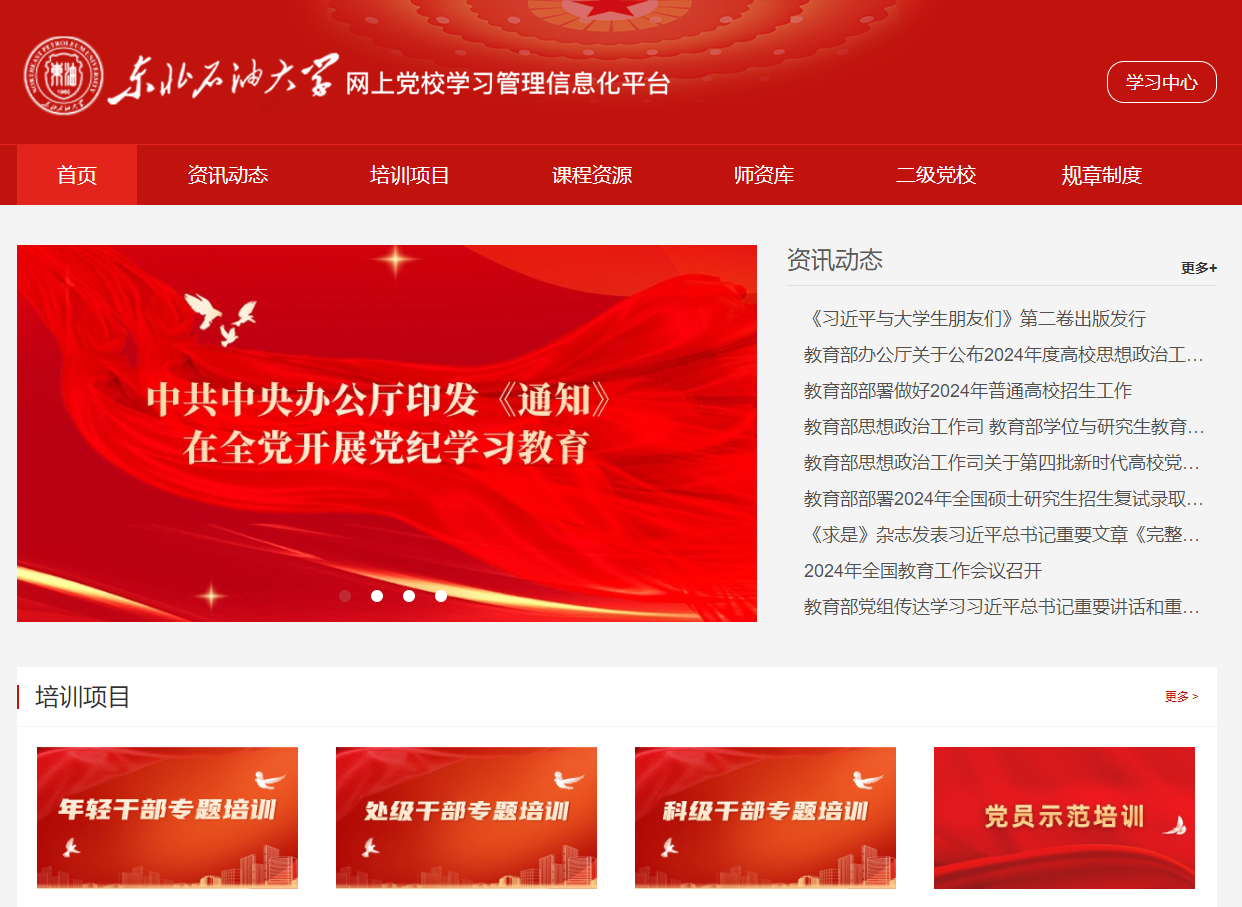Open the 党员示范培训 card

click(1064, 818)
